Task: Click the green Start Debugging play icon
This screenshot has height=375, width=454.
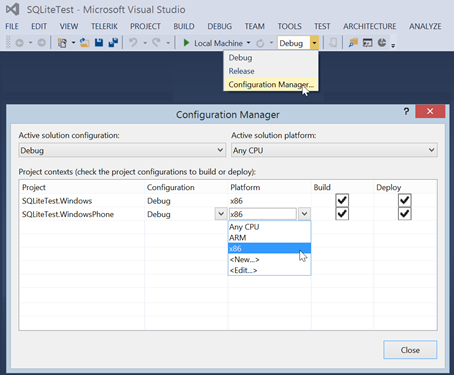Action: 186,43
